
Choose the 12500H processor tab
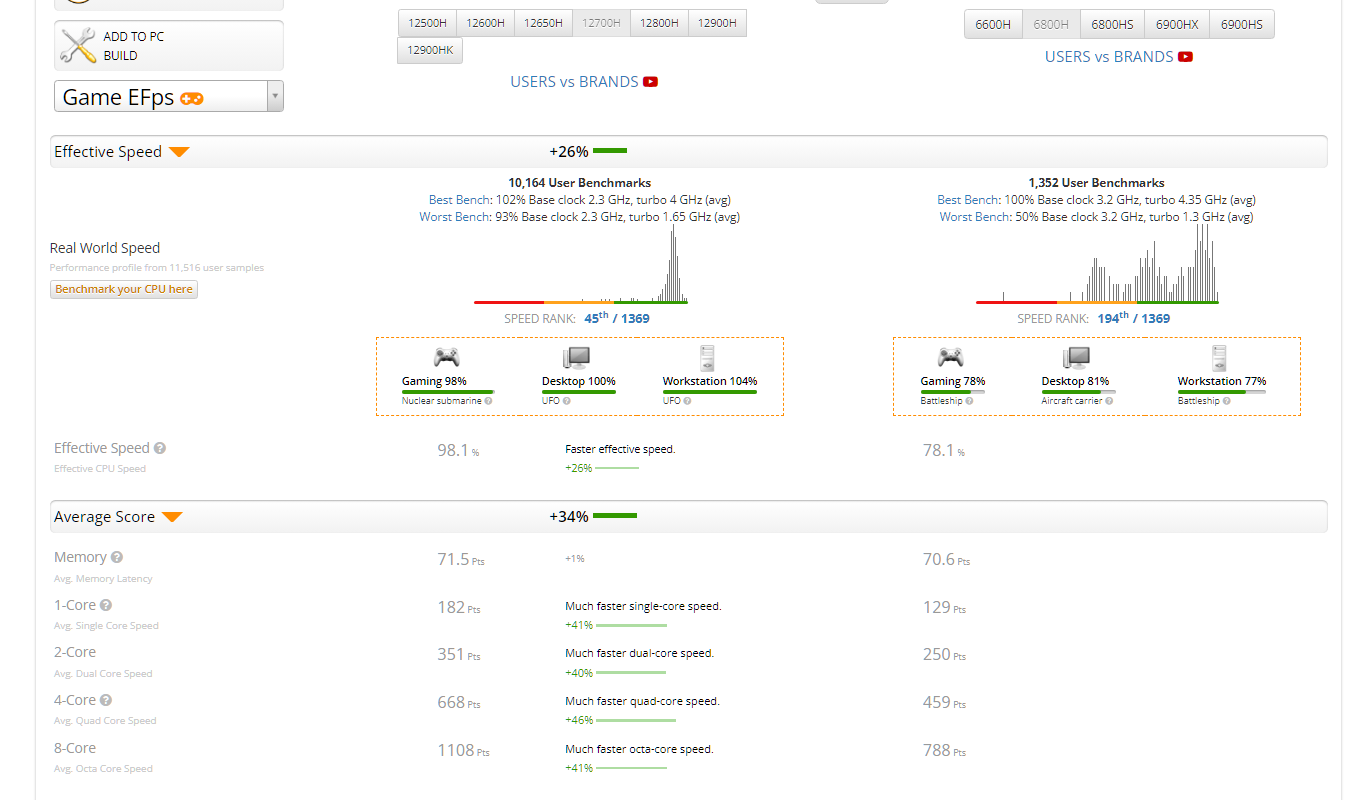click(428, 23)
